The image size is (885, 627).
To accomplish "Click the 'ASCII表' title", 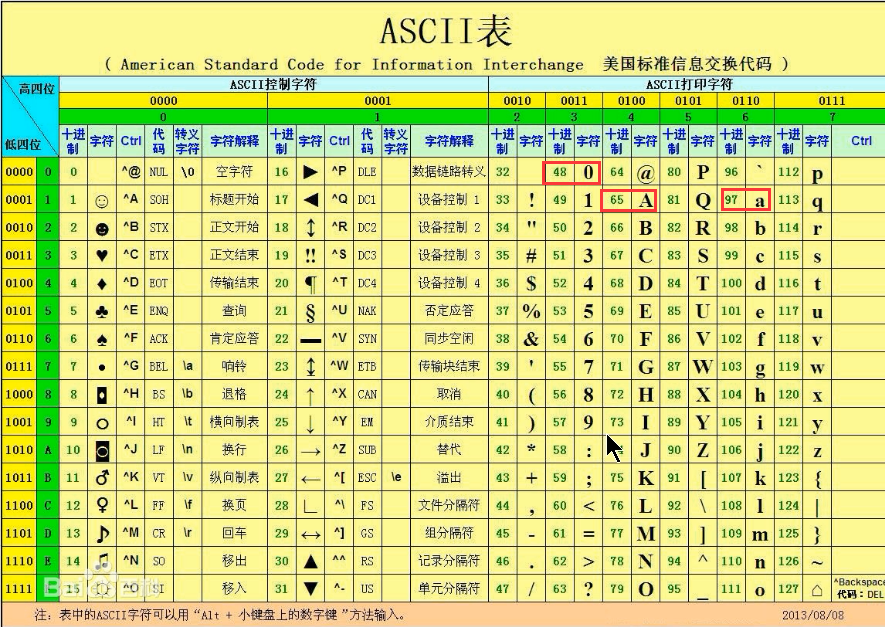I will coord(446,30).
